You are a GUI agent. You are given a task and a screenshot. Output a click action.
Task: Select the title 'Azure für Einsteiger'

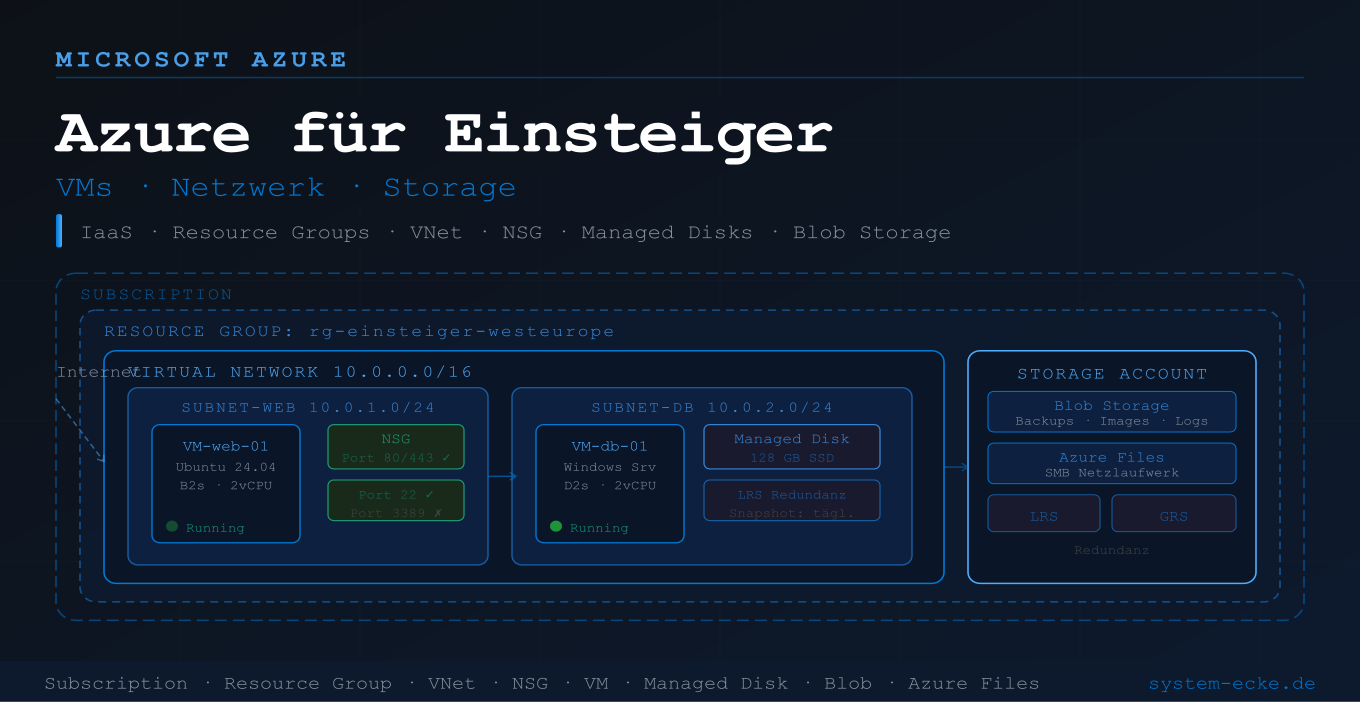443,132
